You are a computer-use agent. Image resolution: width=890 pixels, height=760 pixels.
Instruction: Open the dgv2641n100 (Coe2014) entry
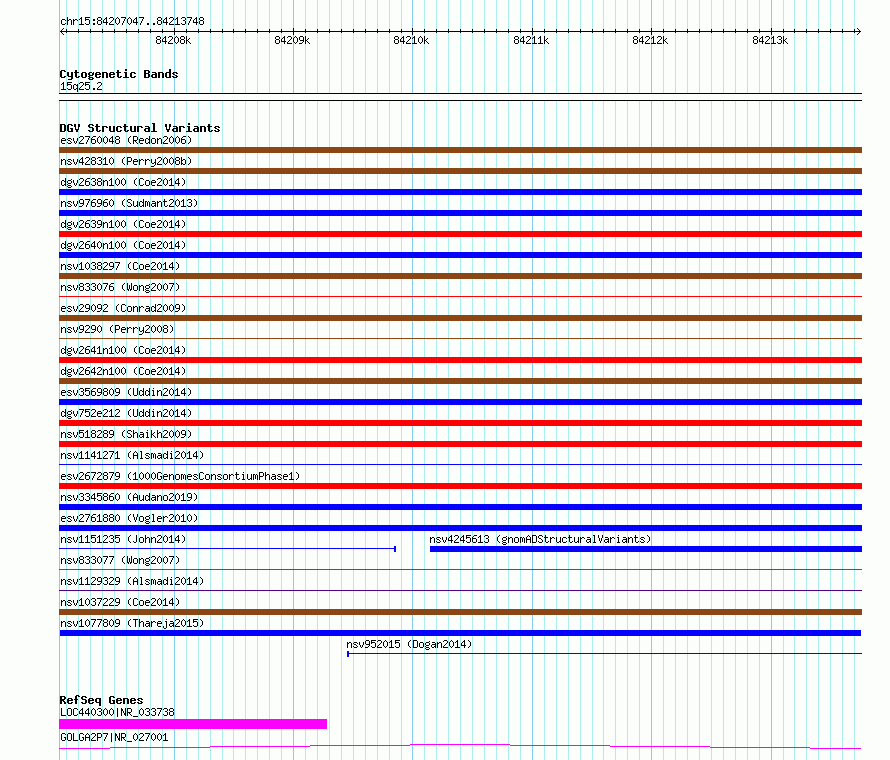123,350
